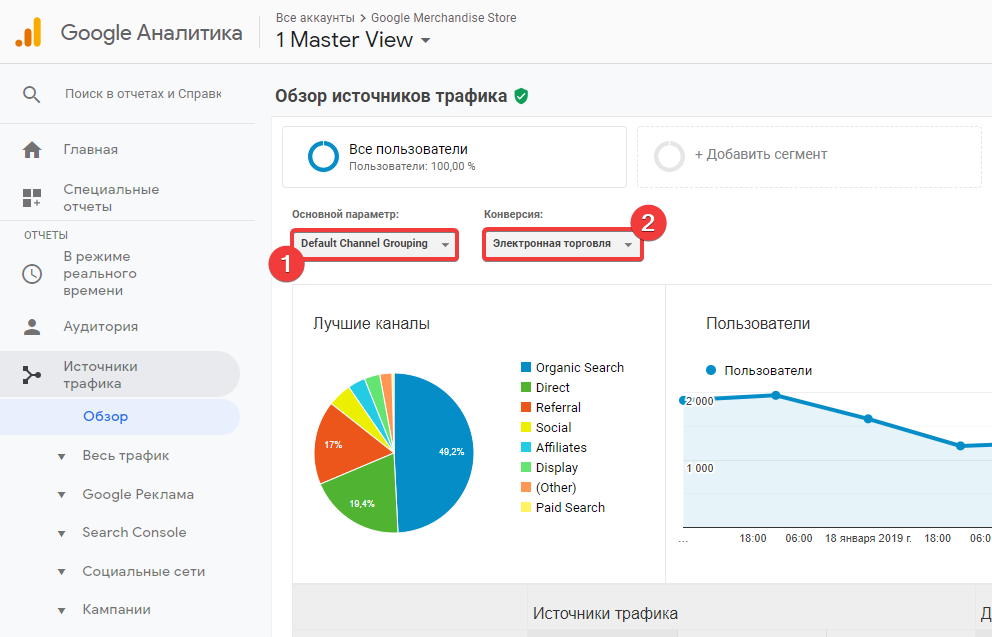The image size is (992, 637).
Task: Click Display light green legend swatch
Action: point(526,467)
